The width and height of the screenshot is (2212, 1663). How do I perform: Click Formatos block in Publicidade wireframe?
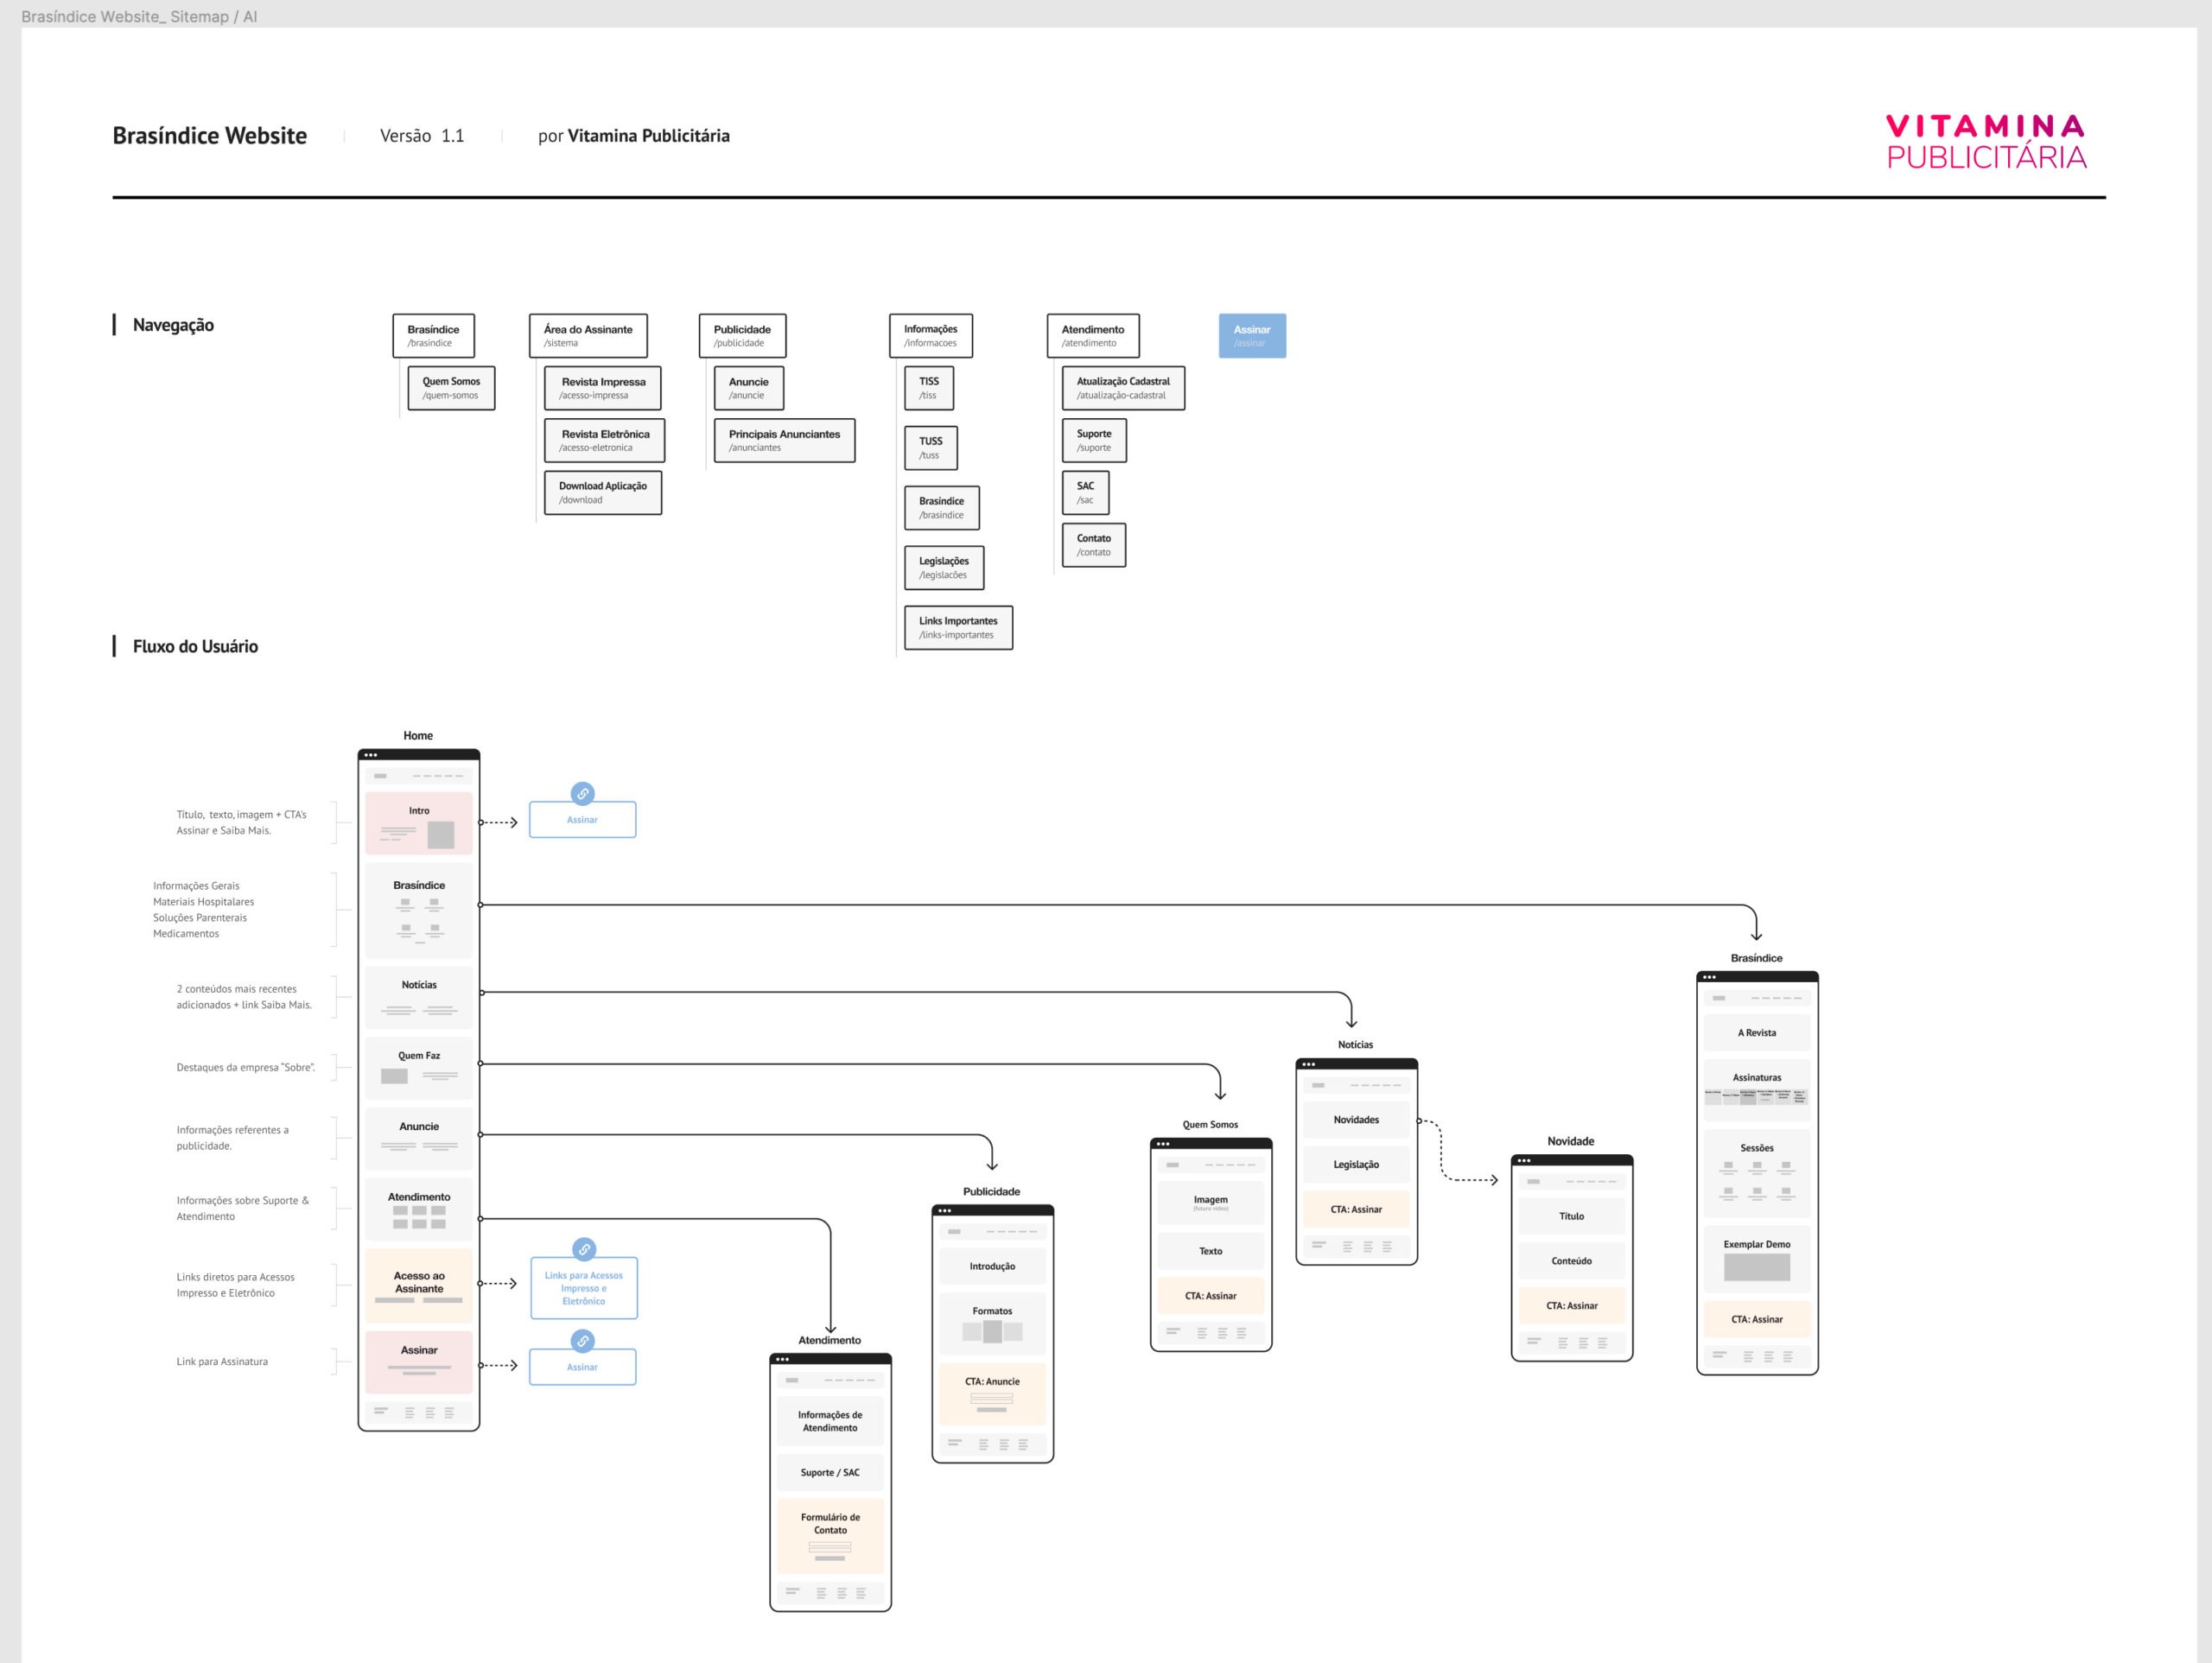click(992, 1324)
